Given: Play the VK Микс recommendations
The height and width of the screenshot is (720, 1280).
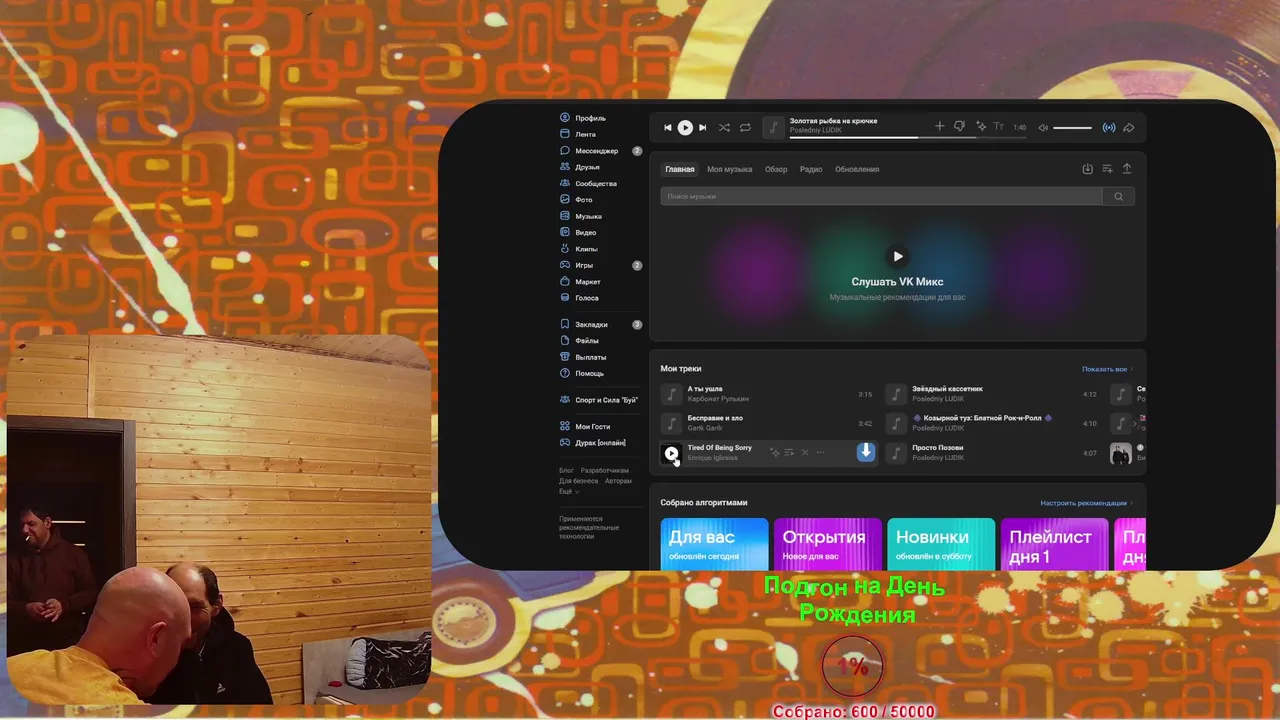Looking at the screenshot, I should [897, 256].
